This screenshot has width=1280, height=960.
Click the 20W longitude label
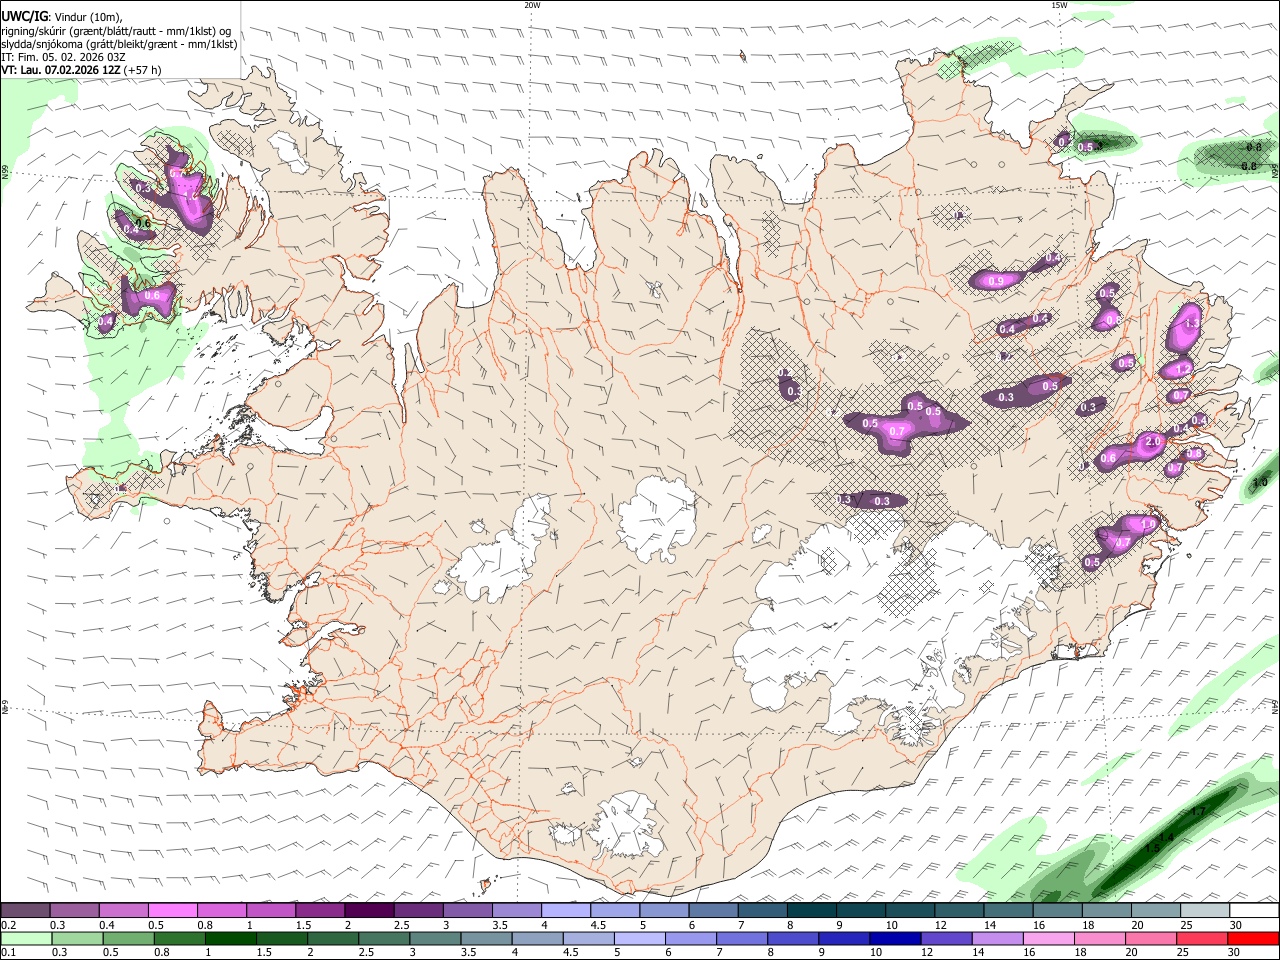pyautogui.click(x=532, y=5)
